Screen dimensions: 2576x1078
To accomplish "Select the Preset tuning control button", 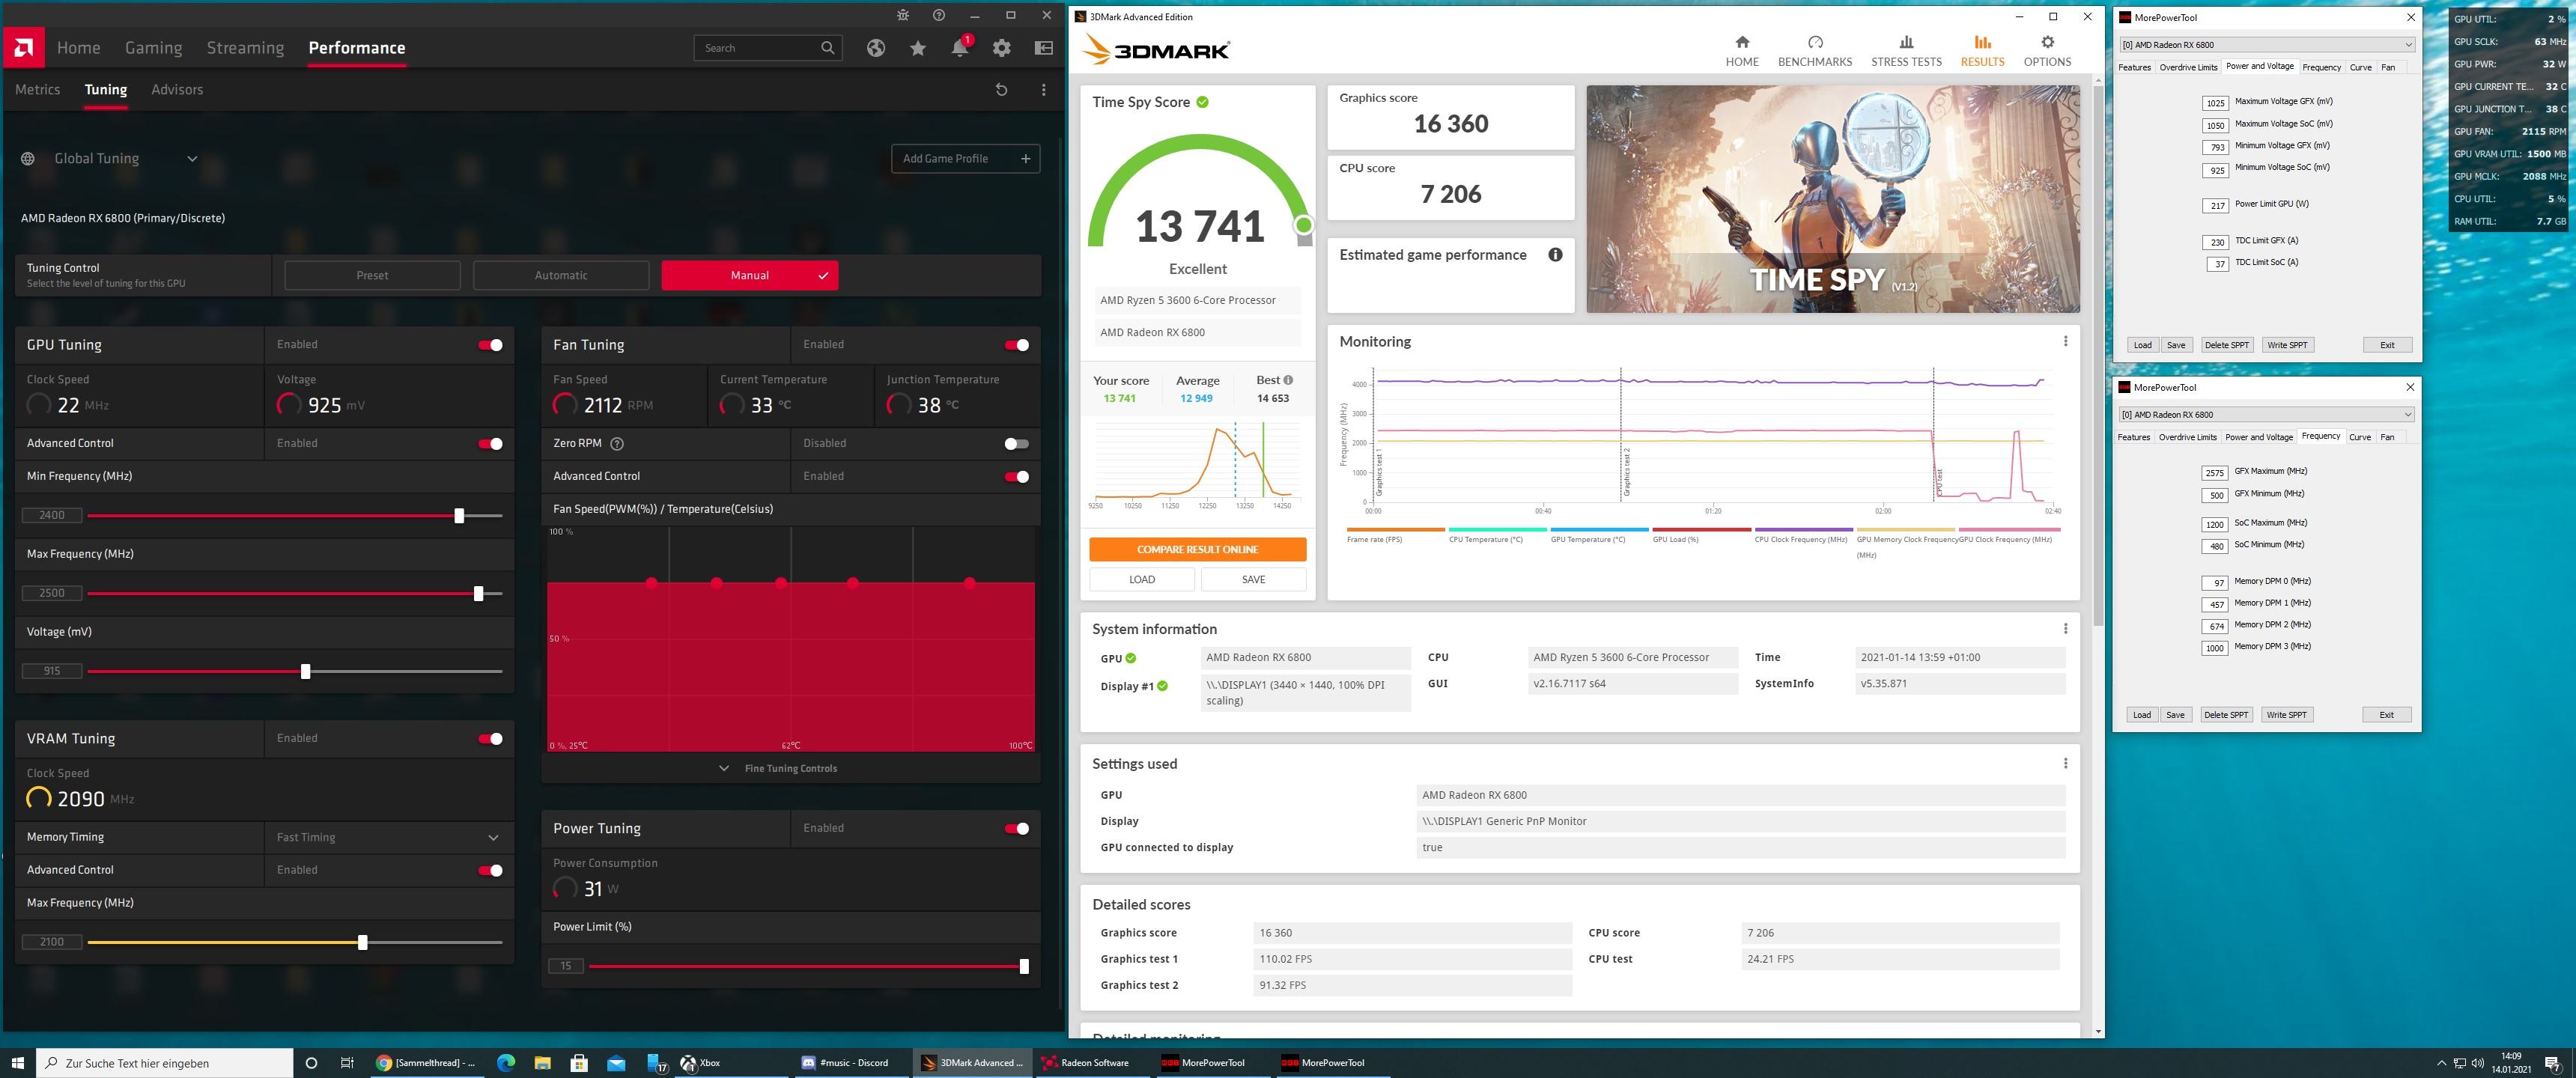I will (372, 276).
